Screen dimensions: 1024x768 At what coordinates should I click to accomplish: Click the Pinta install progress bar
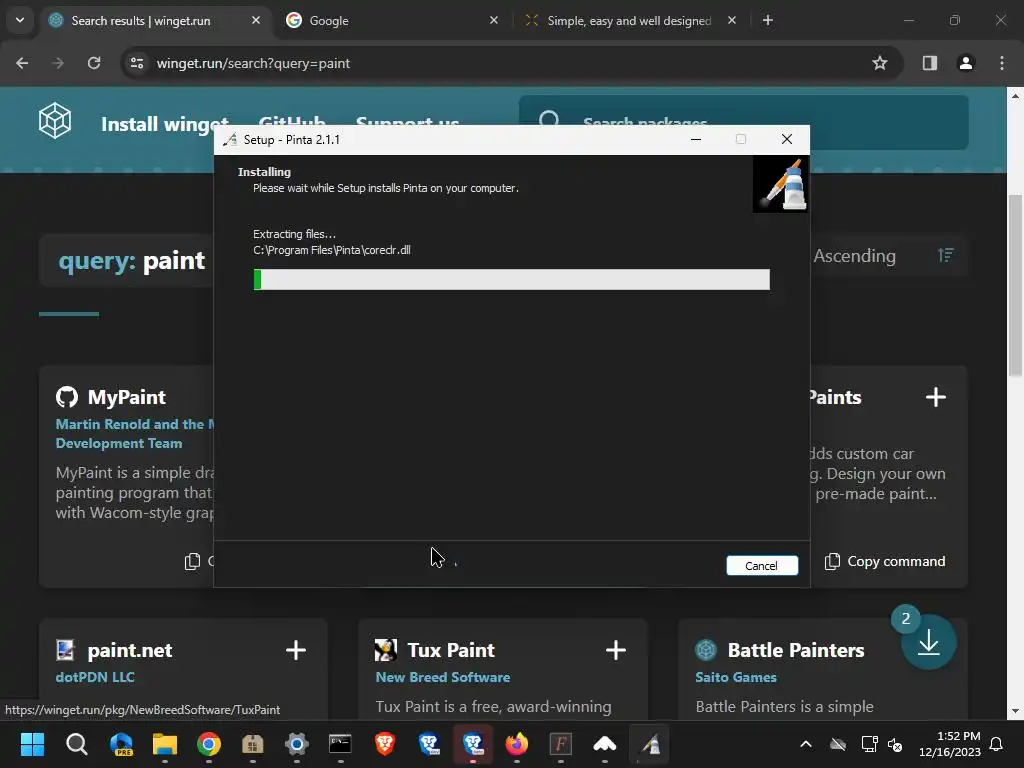pos(511,280)
